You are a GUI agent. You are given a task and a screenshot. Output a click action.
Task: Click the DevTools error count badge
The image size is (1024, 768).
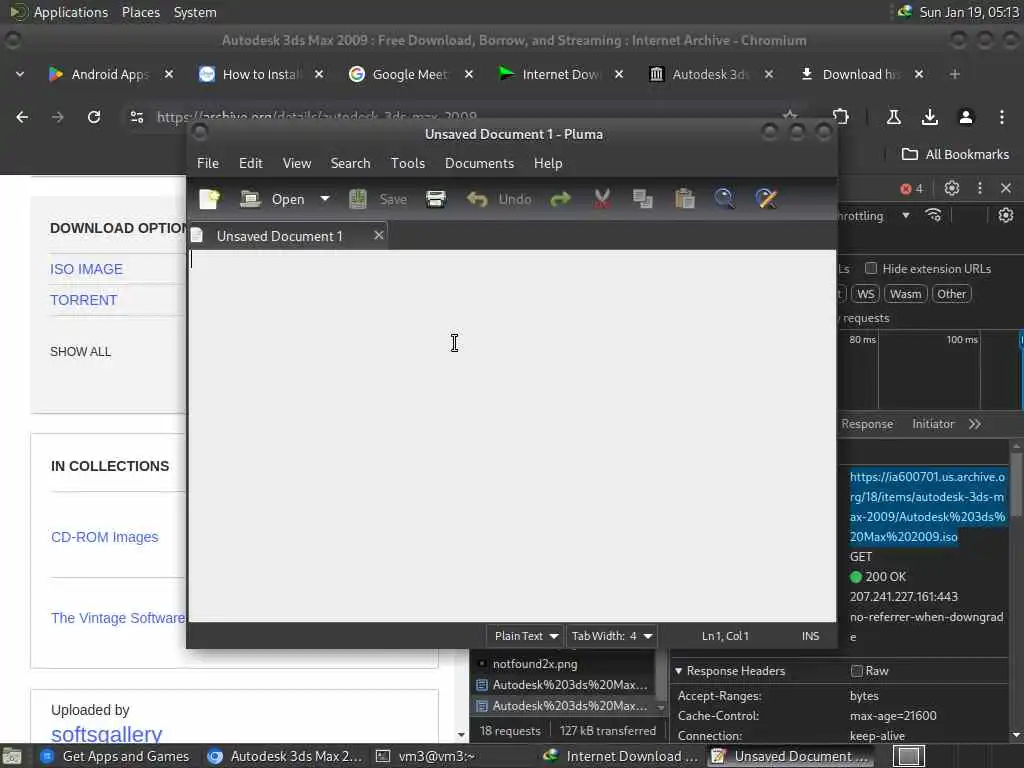(x=912, y=189)
